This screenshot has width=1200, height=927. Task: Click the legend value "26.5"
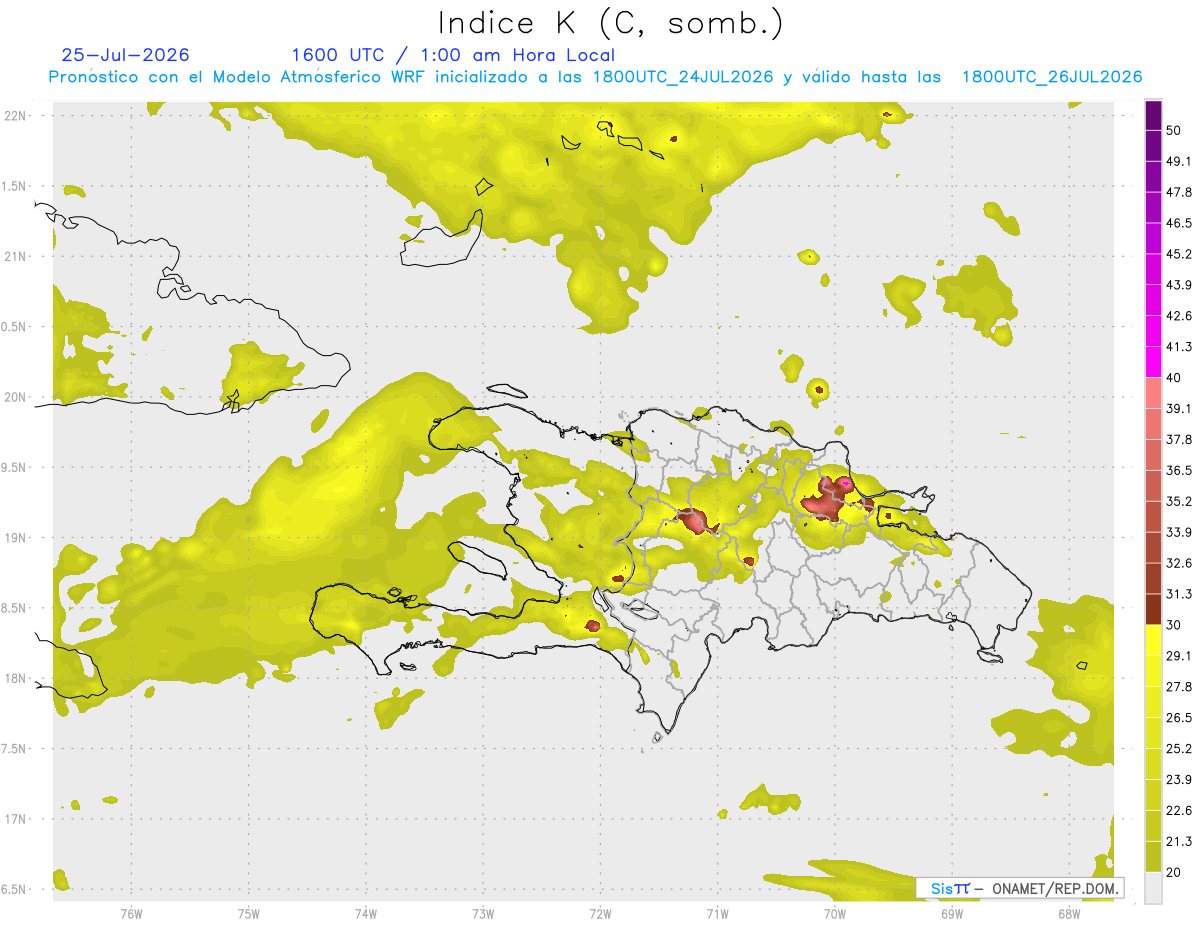coord(1179,718)
